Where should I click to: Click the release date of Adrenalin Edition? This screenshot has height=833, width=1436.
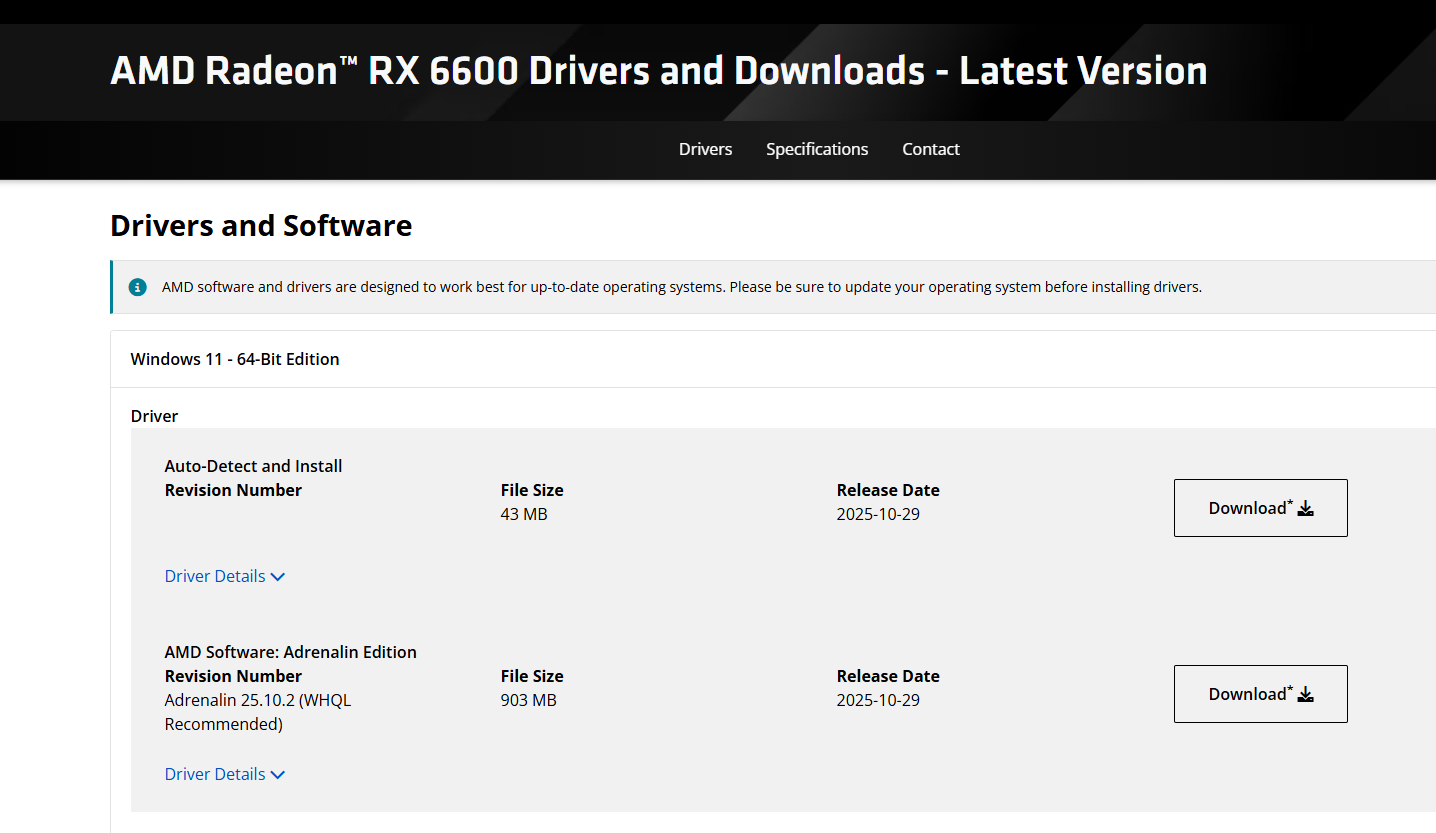878,700
